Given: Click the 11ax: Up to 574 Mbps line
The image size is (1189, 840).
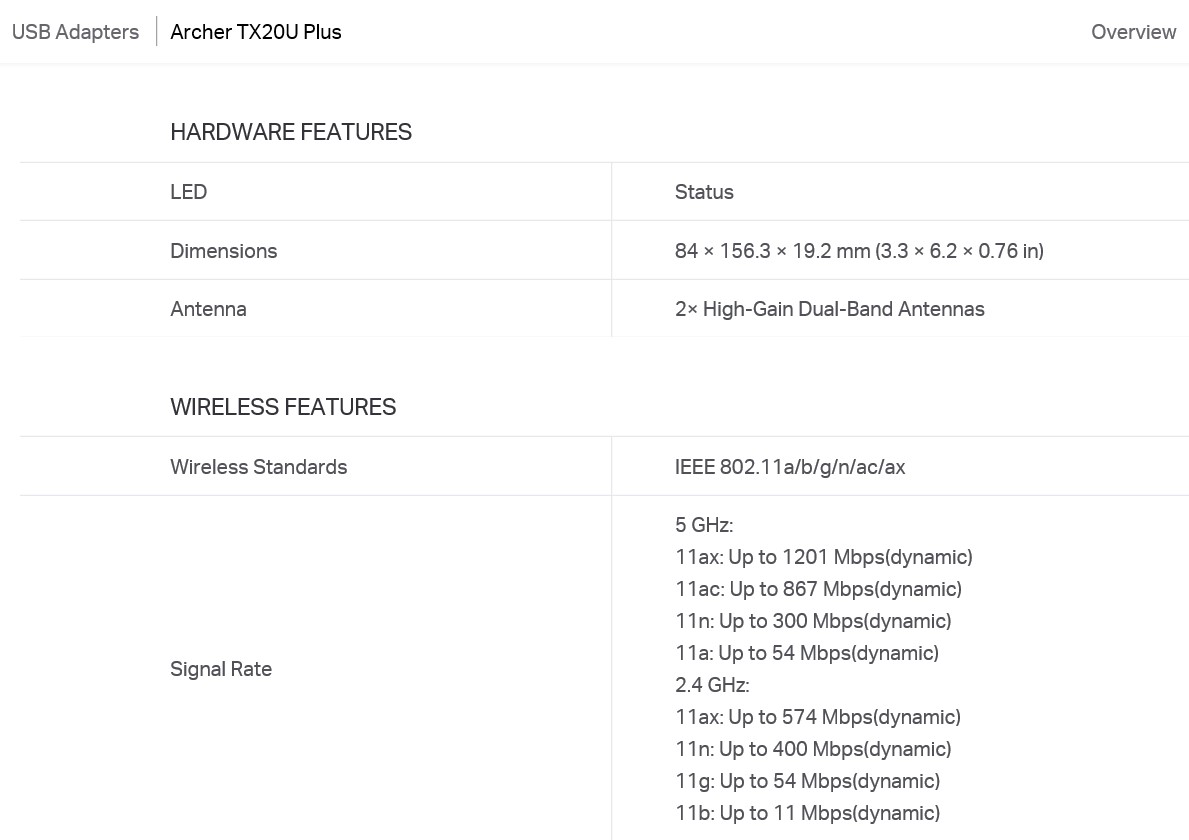Looking at the screenshot, I should point(817,717).
